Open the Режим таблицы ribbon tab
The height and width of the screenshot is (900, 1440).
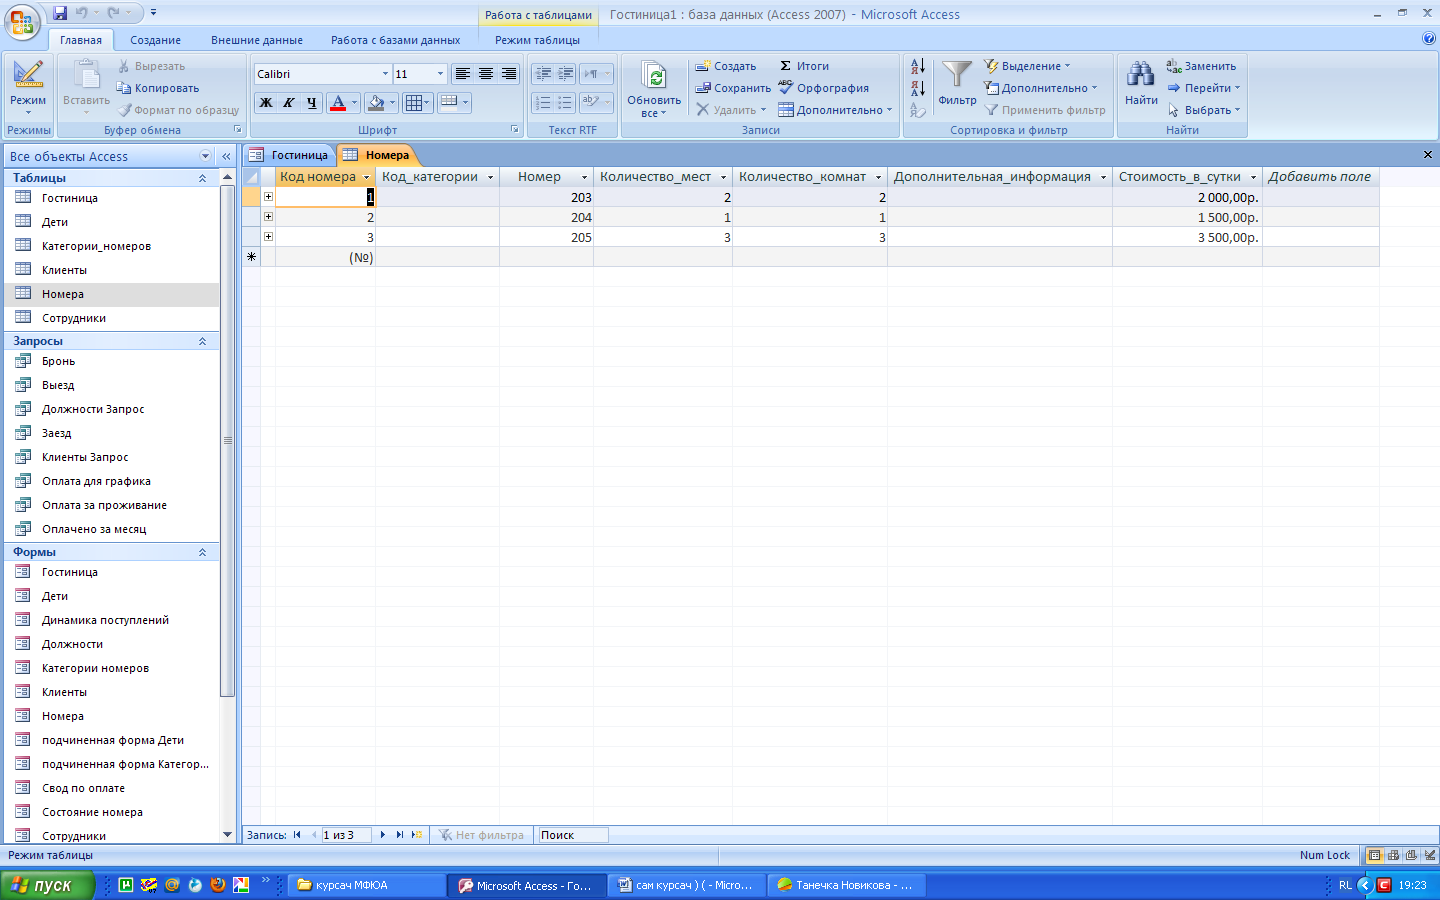(537, 40)
